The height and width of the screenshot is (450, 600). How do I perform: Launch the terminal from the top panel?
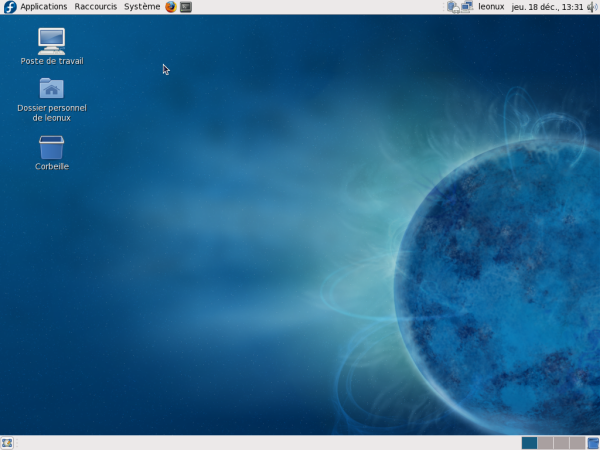click(186, 7)
